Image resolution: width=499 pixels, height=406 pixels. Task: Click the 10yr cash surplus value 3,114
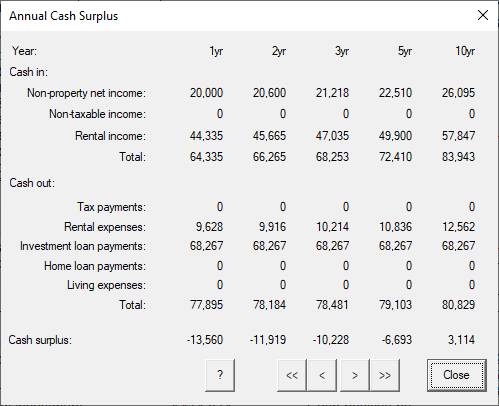461,340
